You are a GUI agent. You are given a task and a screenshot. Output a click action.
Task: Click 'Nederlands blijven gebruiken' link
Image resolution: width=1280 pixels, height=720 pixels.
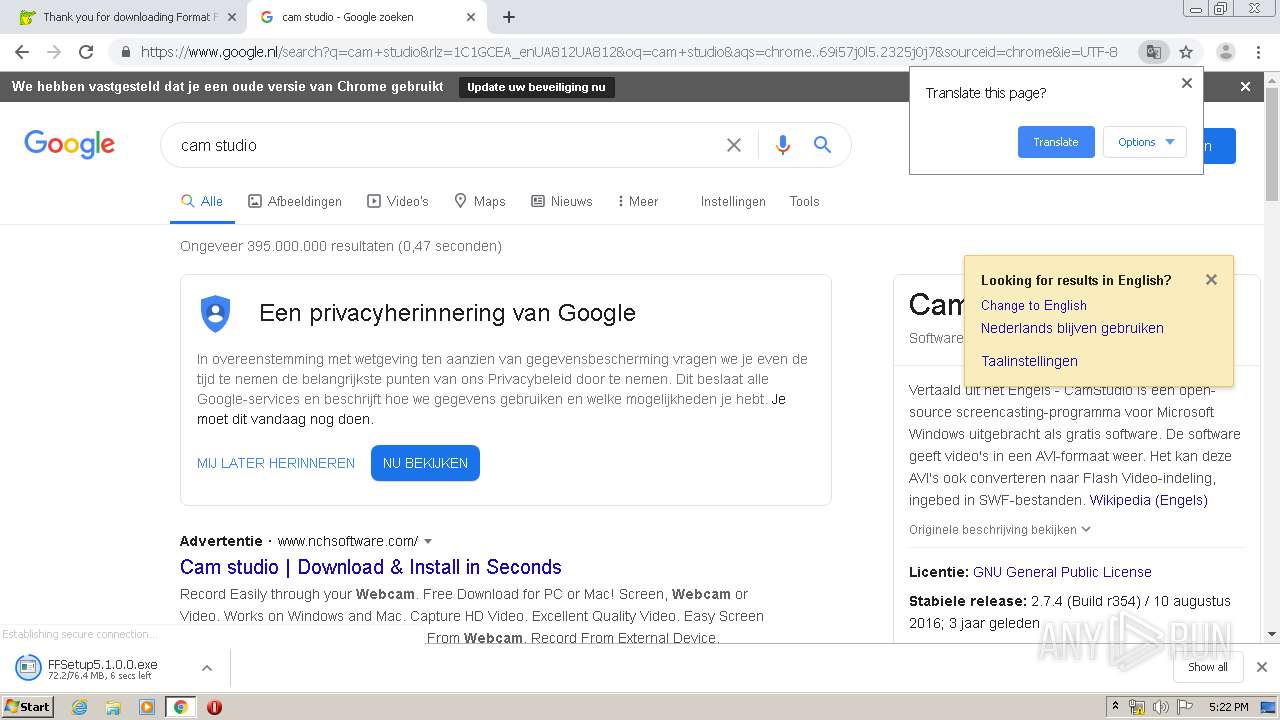[x=1072, y=328]
